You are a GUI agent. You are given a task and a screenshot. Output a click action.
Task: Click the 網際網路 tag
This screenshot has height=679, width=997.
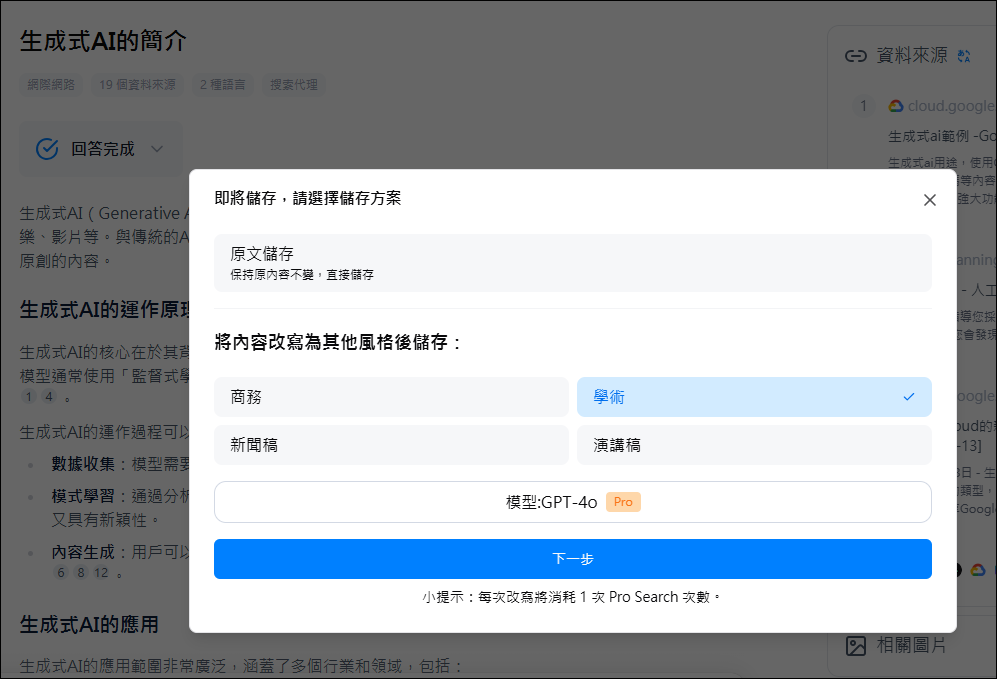51,85
